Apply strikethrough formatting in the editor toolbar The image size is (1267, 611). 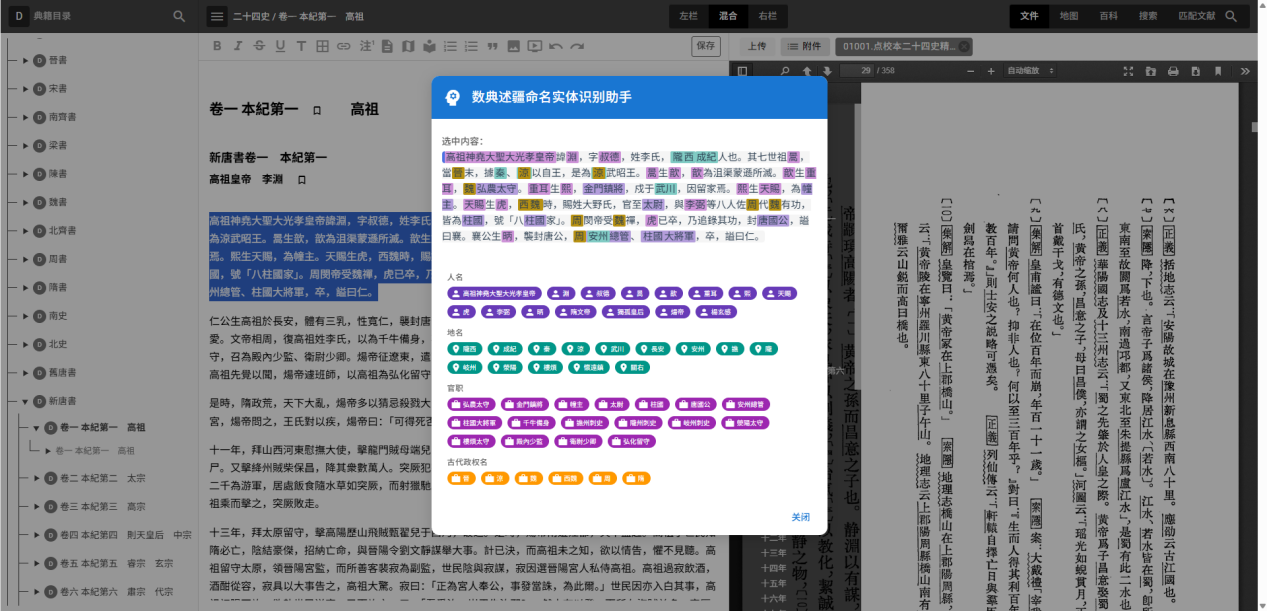tap(258, 46)
